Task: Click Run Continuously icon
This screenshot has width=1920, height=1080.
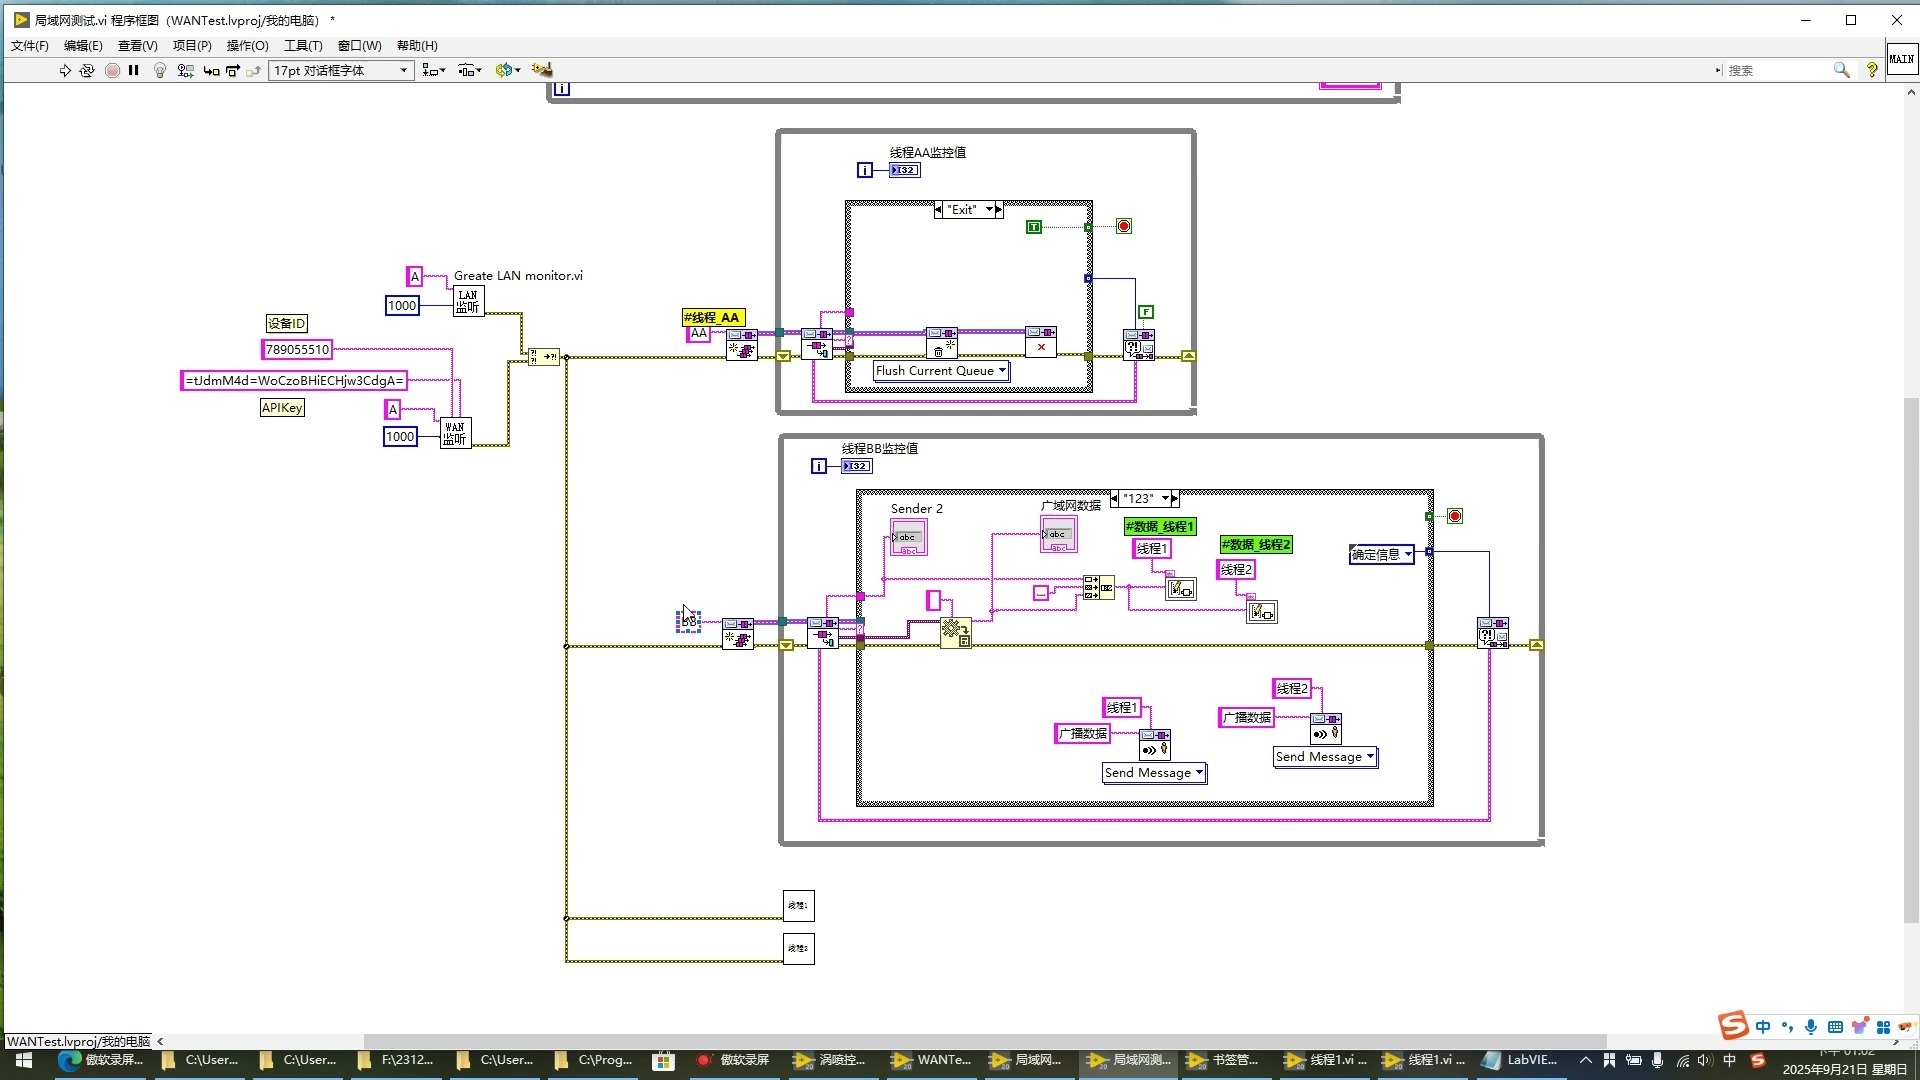Action: (x=87, y=70)
